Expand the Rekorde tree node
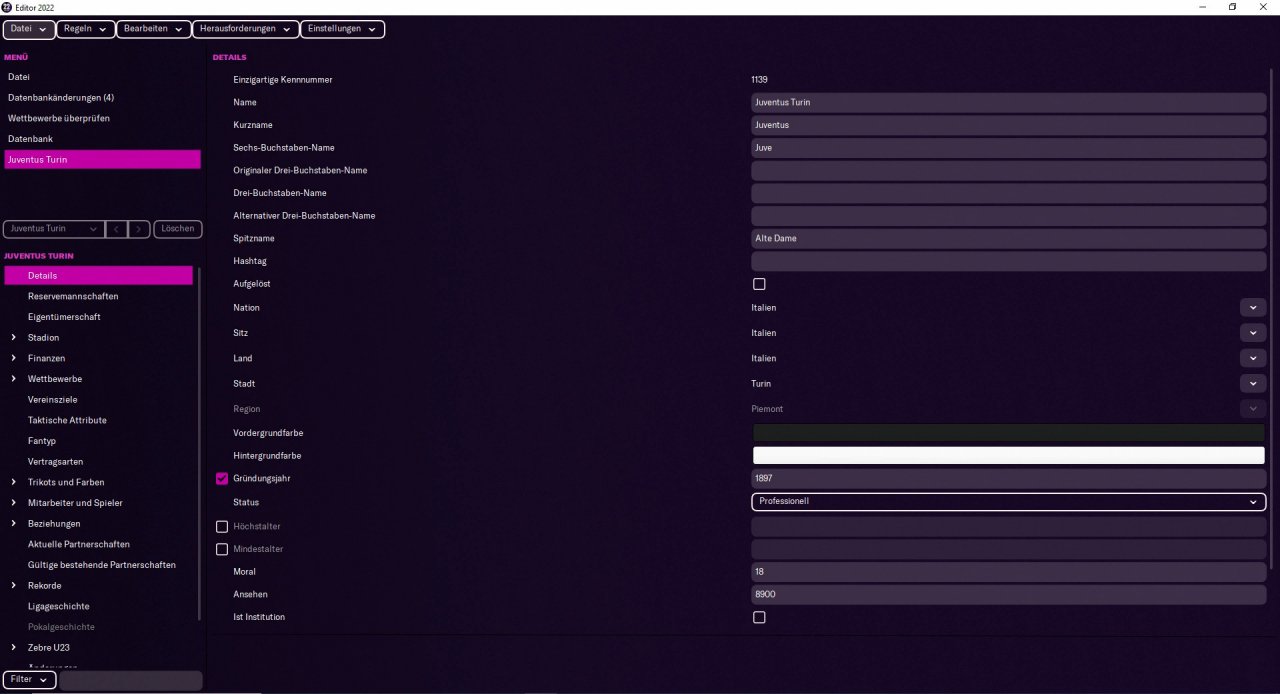Image resolution: width=1280 pixels, height=694 pixels. 13,586
